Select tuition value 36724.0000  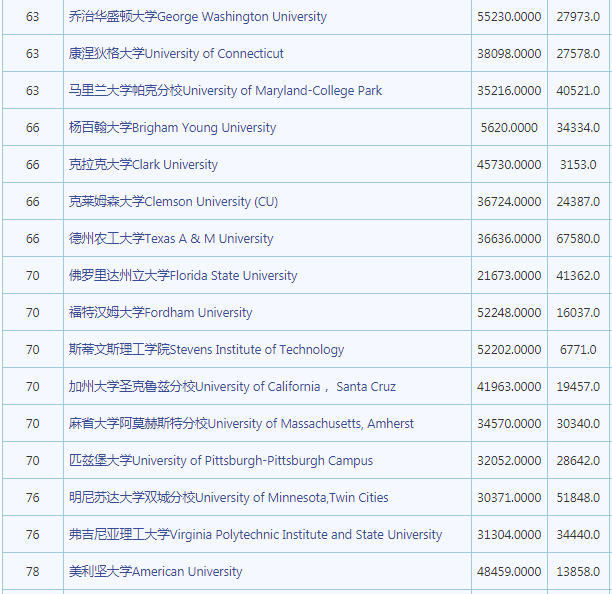[x=509, y=202]
